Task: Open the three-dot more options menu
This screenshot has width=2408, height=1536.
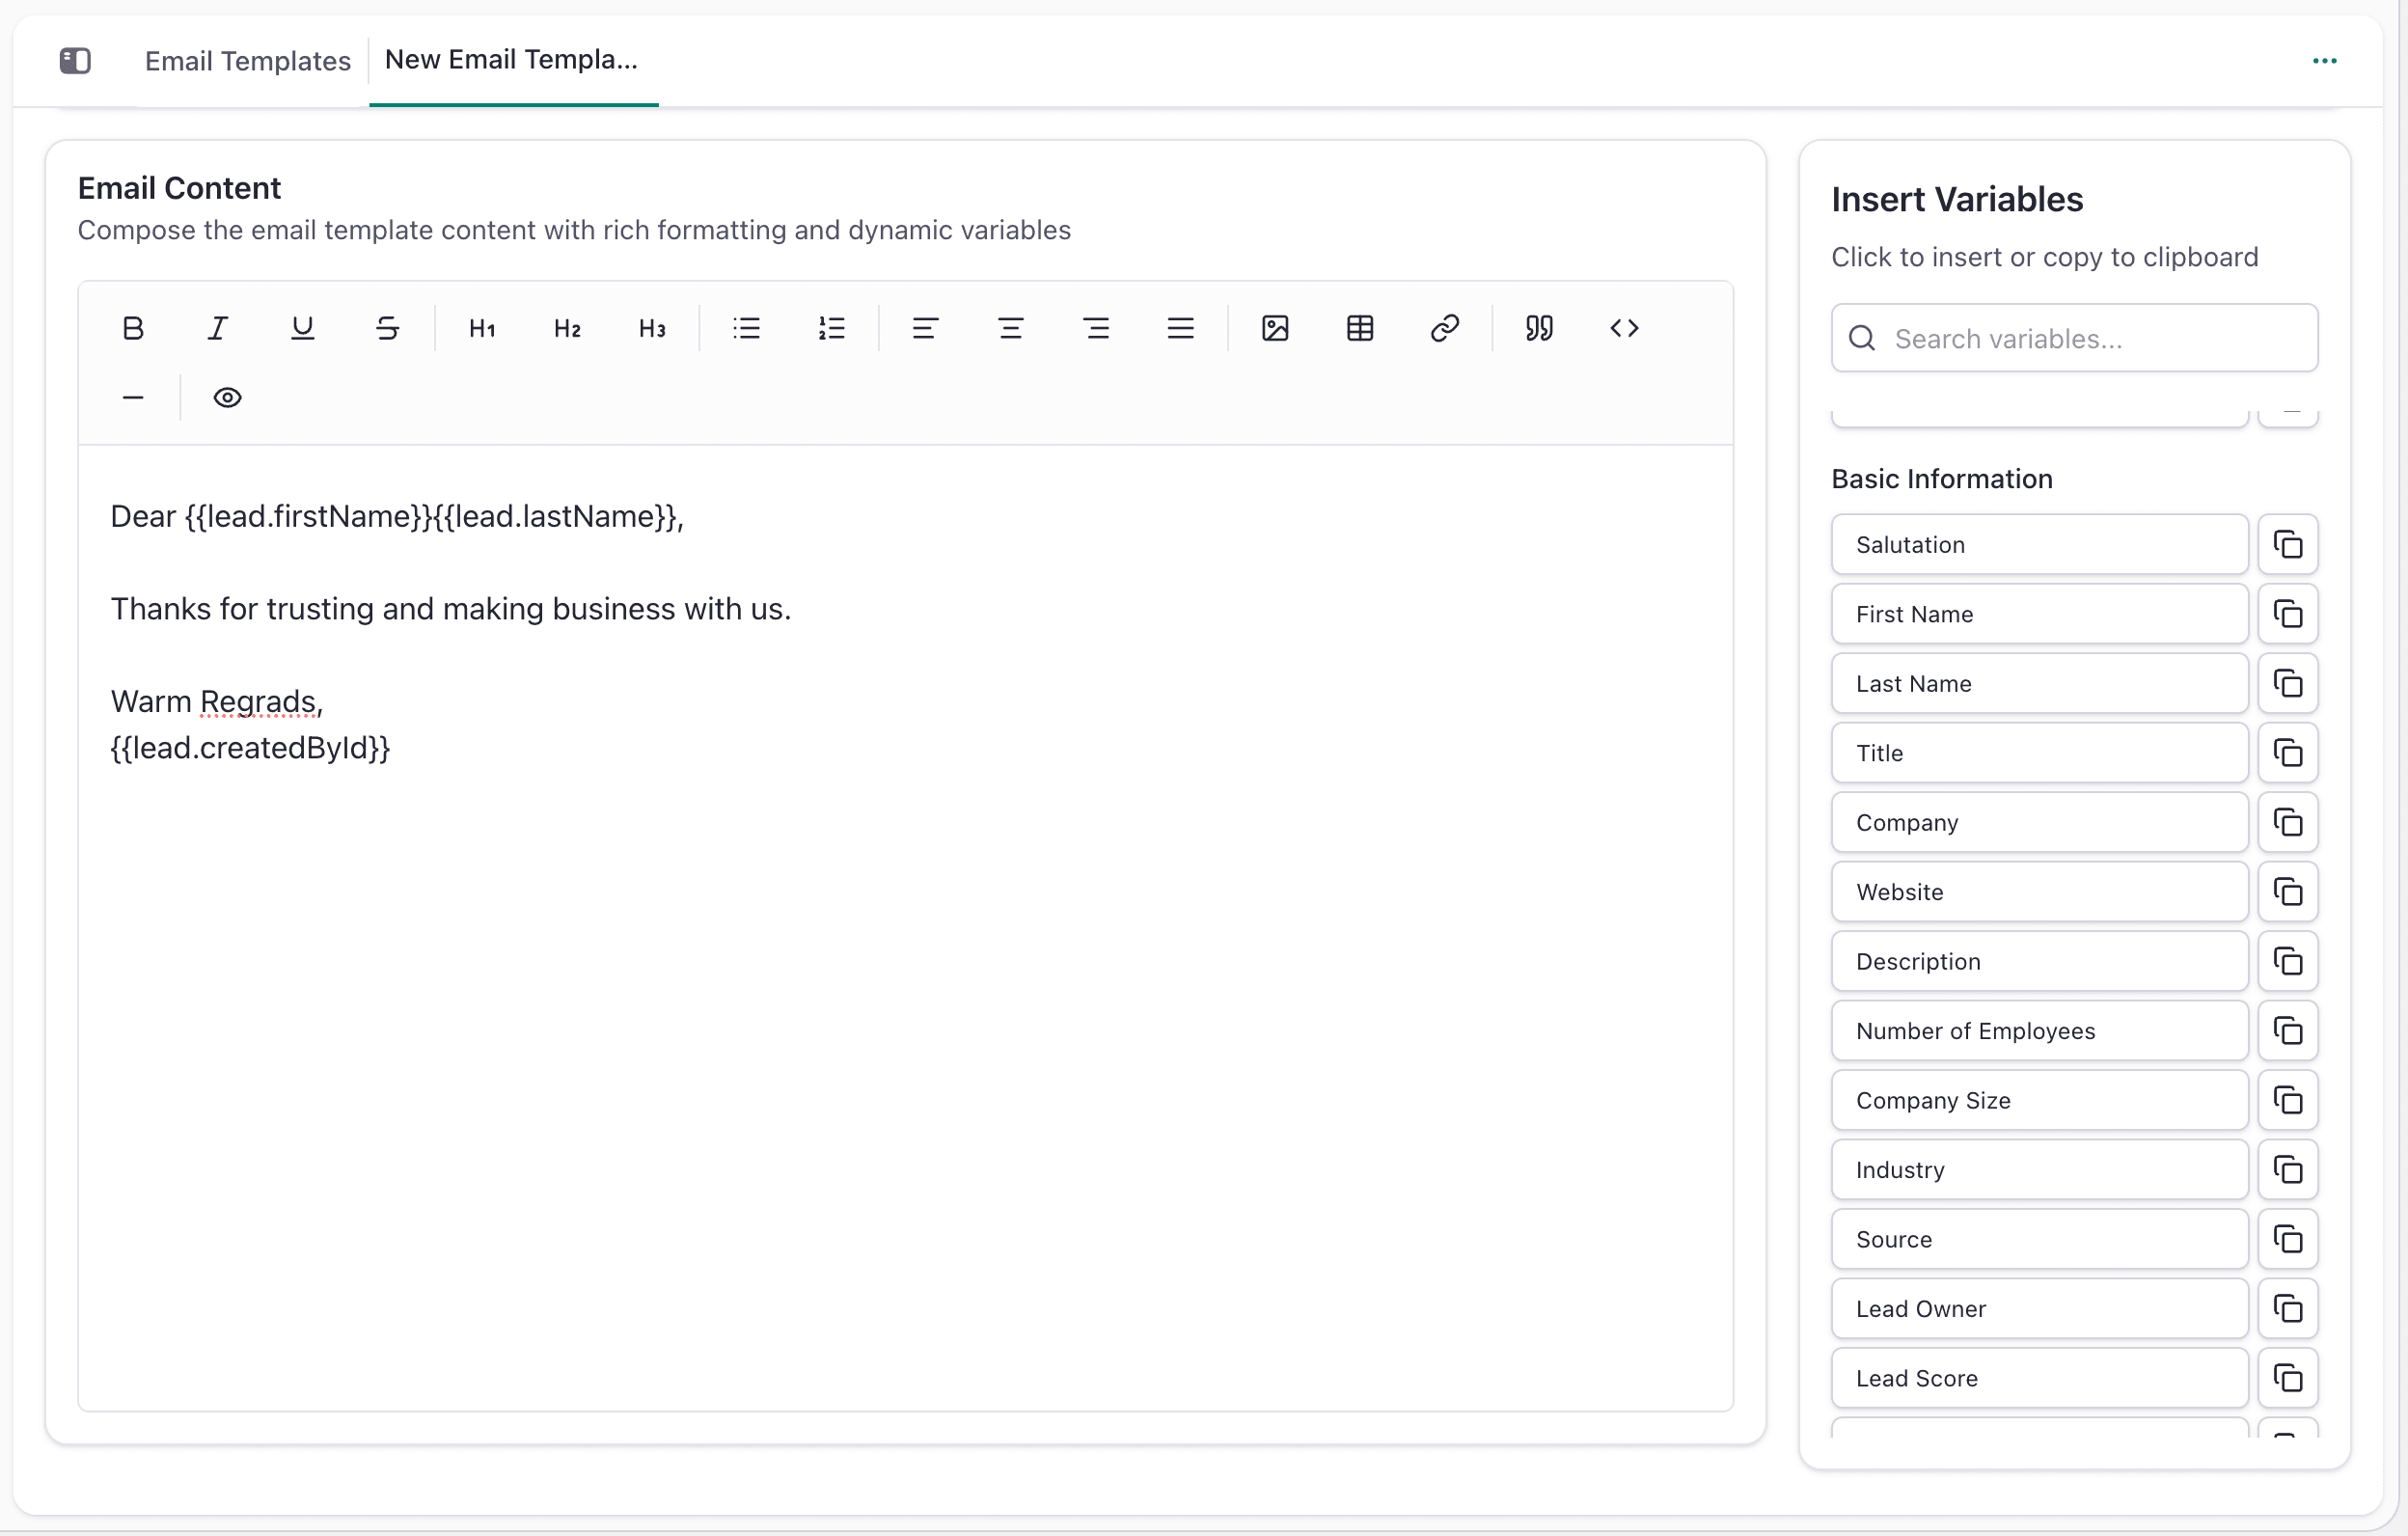Action: coord(2325,61)
